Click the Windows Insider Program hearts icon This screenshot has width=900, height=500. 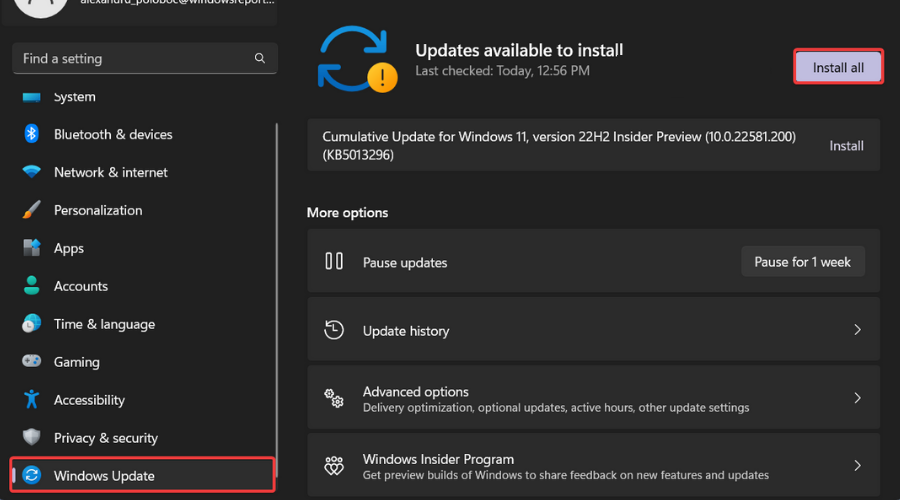coord(334,466)
